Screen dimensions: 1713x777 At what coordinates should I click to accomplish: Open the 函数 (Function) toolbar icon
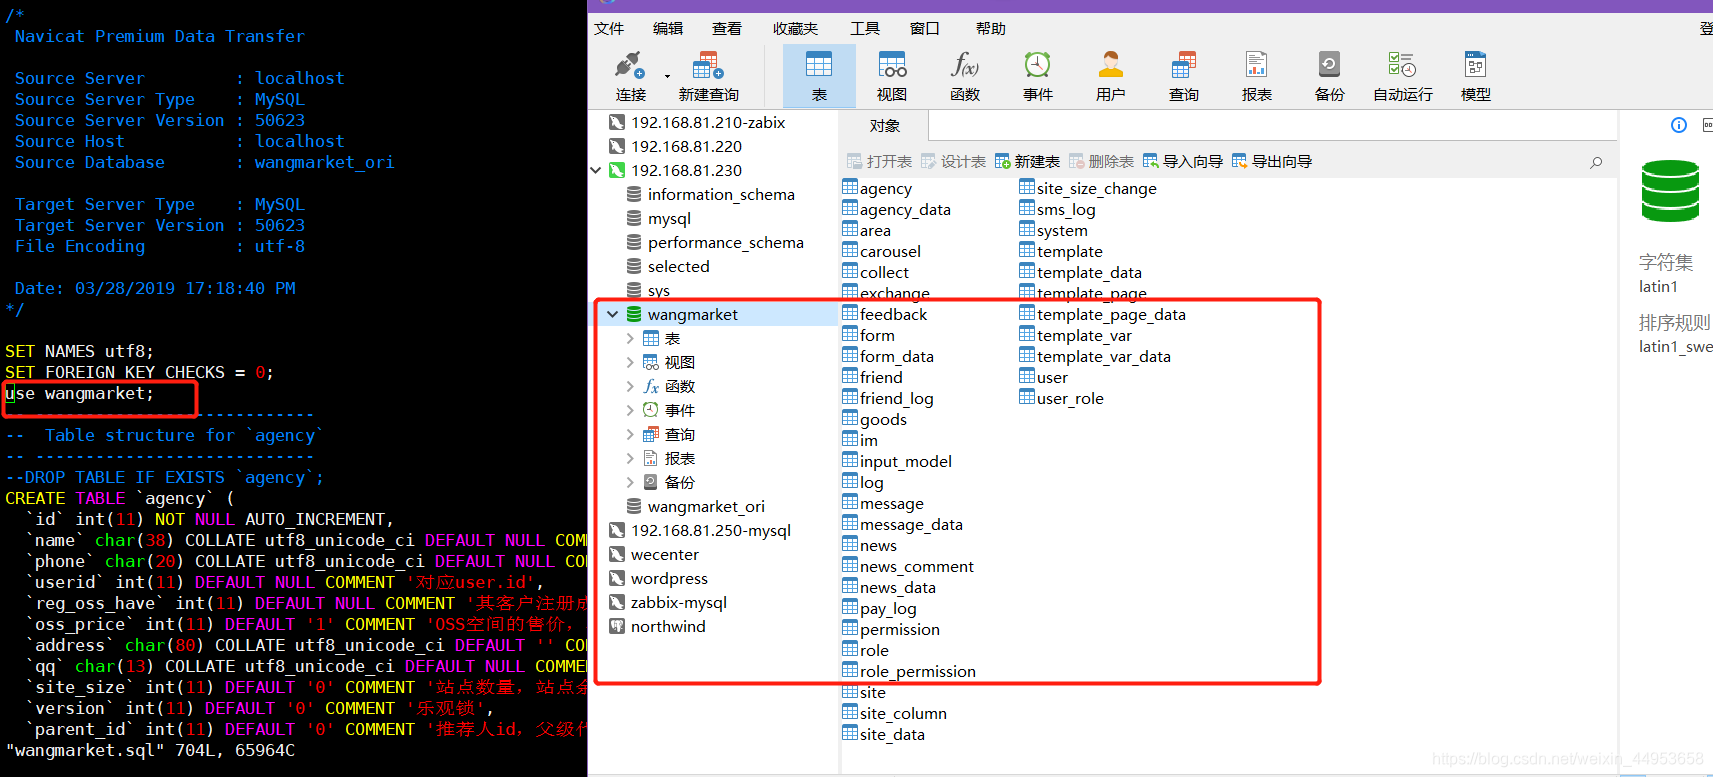click(x=965, y=76)
